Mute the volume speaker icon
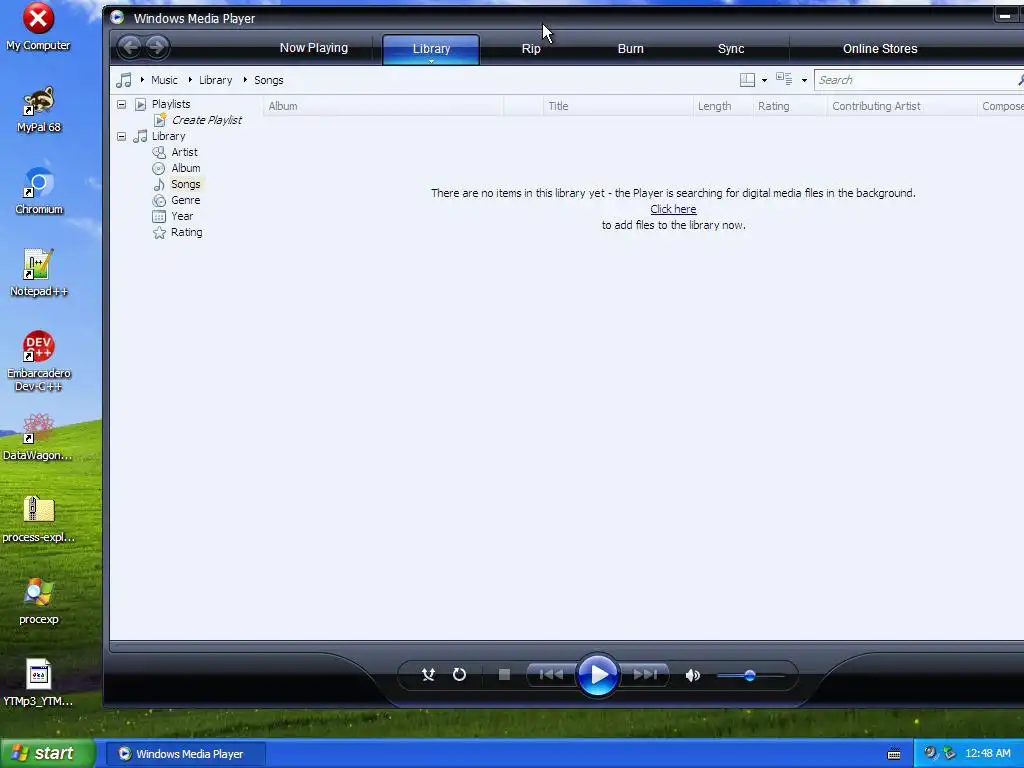The width and height of the screenshot is (1024, 768). (693, 675)
